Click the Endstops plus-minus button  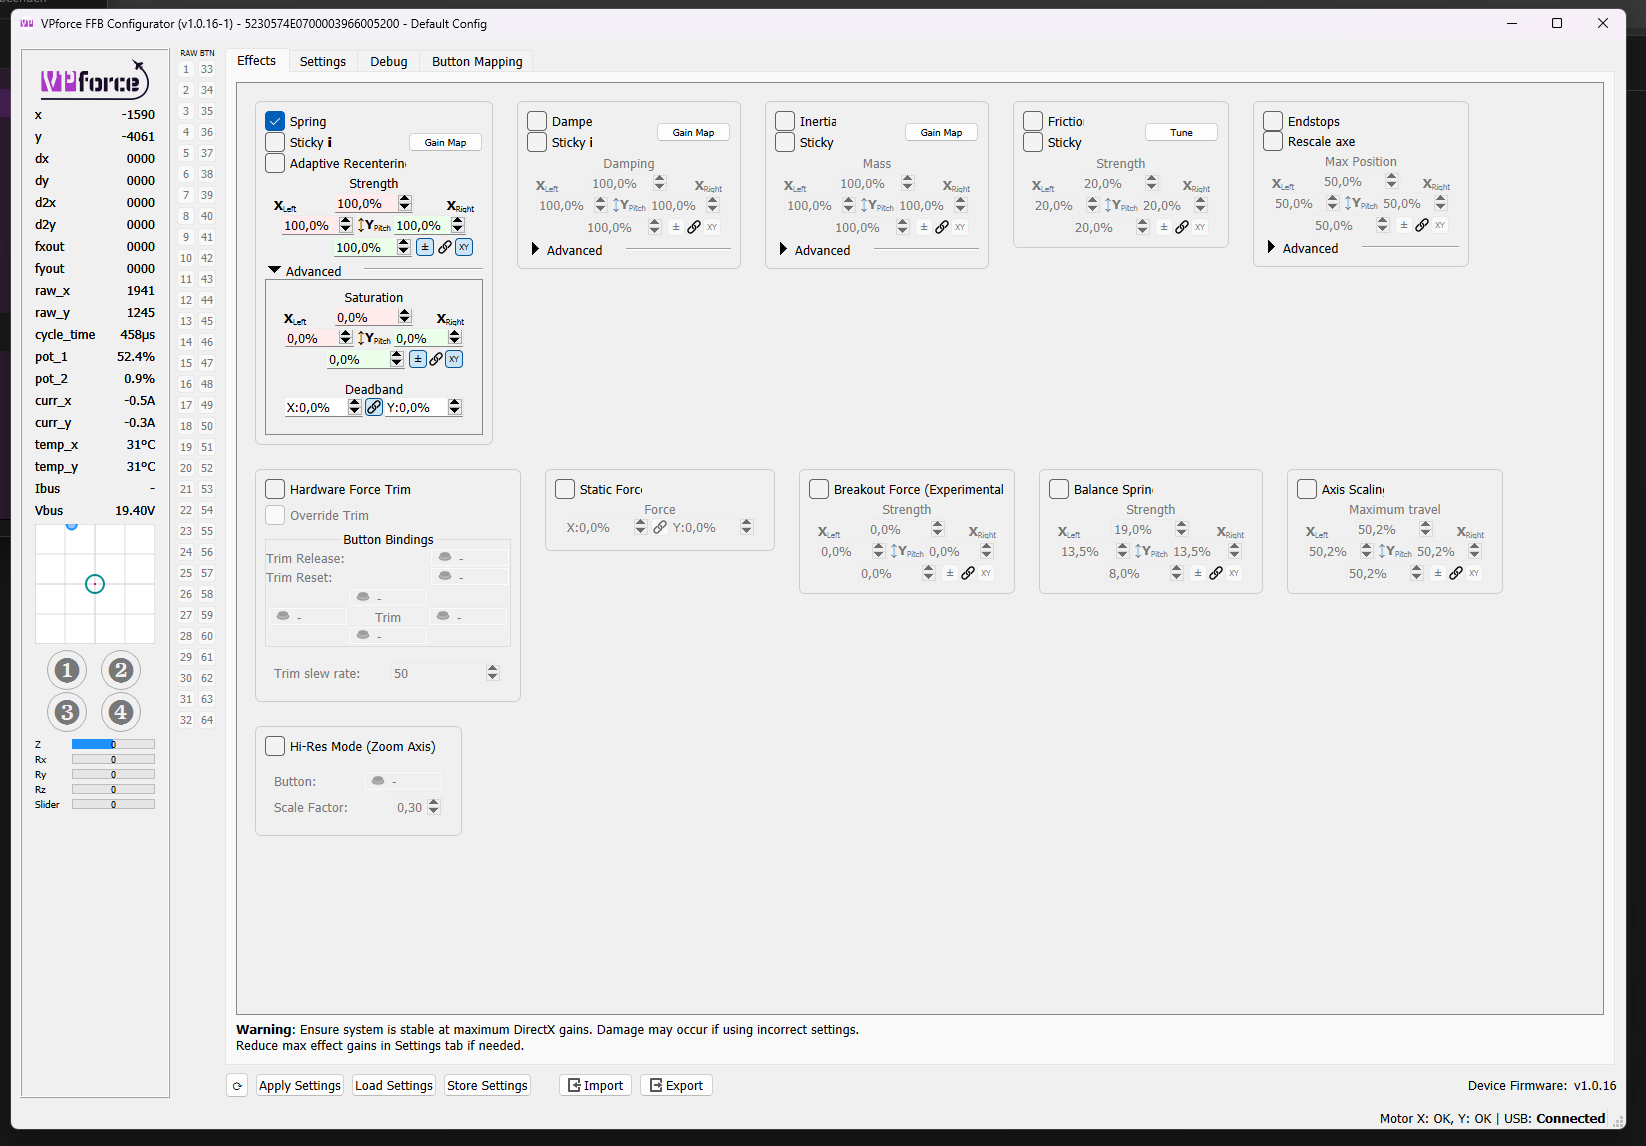(x=1404, y=225)
